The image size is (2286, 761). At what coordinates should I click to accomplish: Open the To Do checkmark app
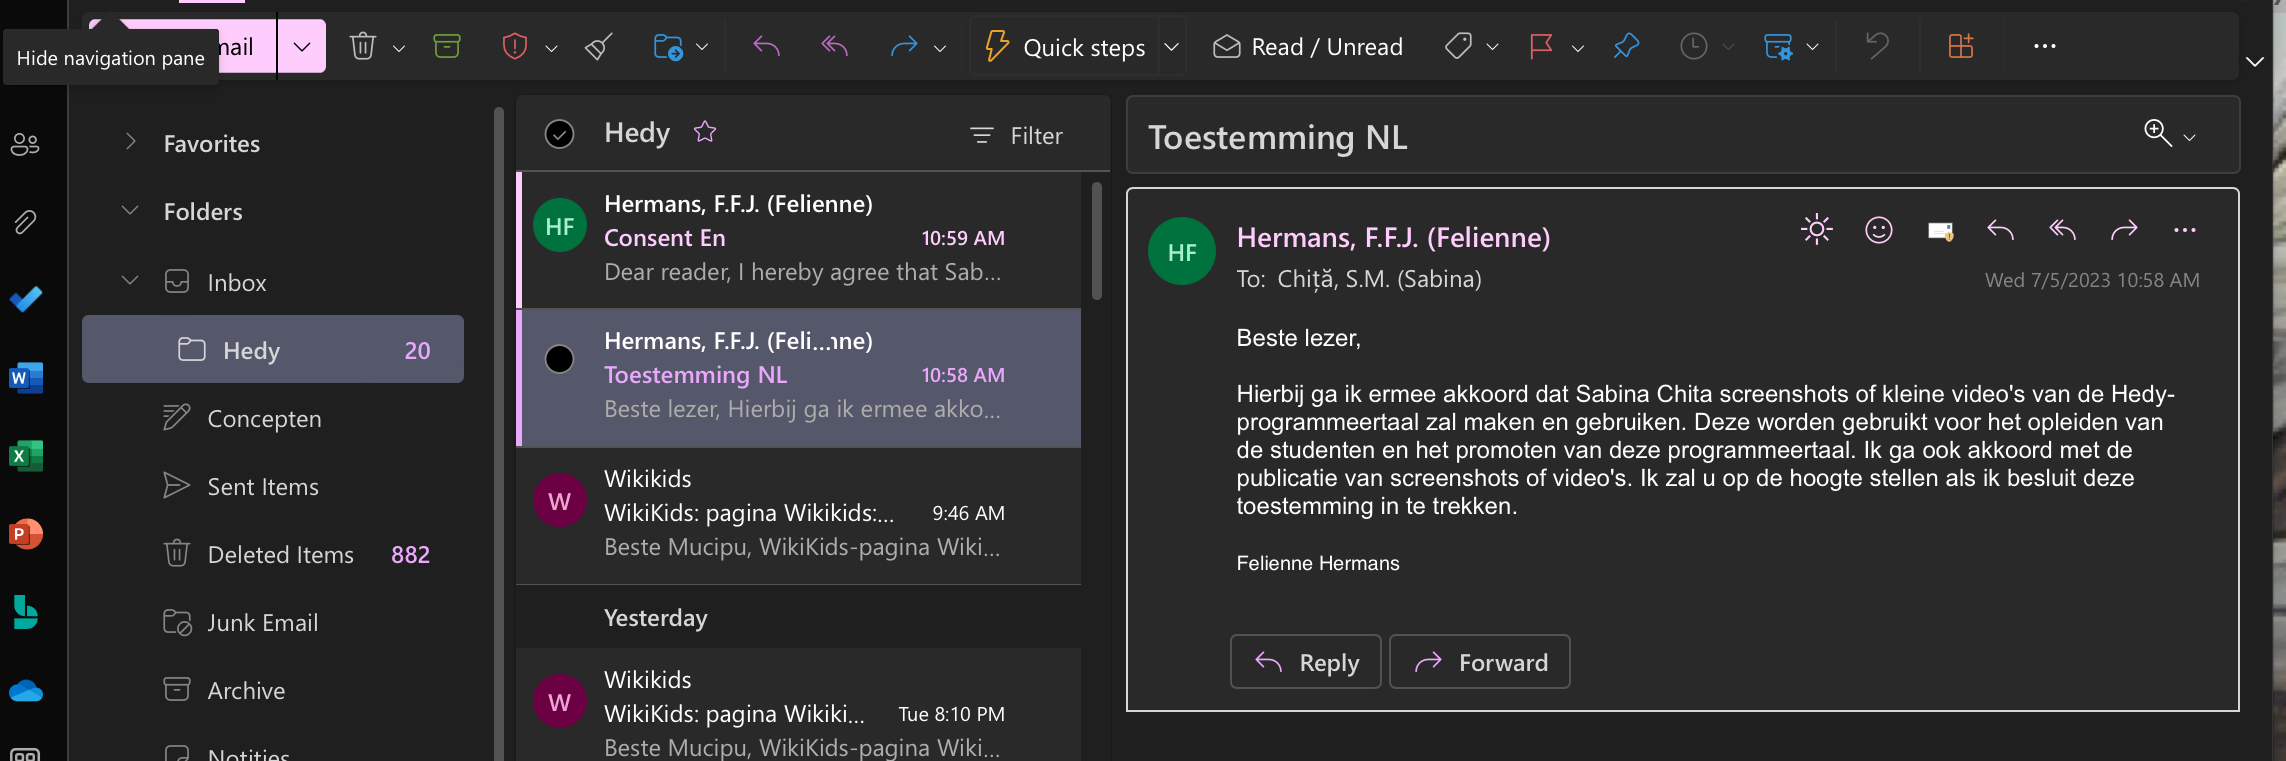(x=25, y=299)
